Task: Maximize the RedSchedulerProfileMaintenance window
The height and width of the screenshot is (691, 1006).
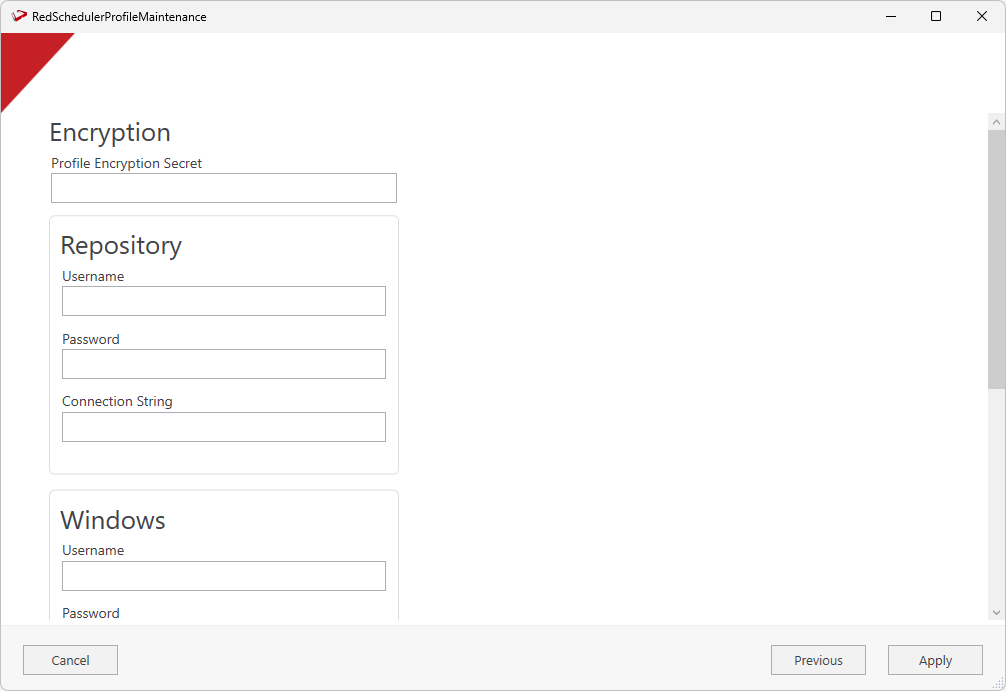Action: (936, 16)
